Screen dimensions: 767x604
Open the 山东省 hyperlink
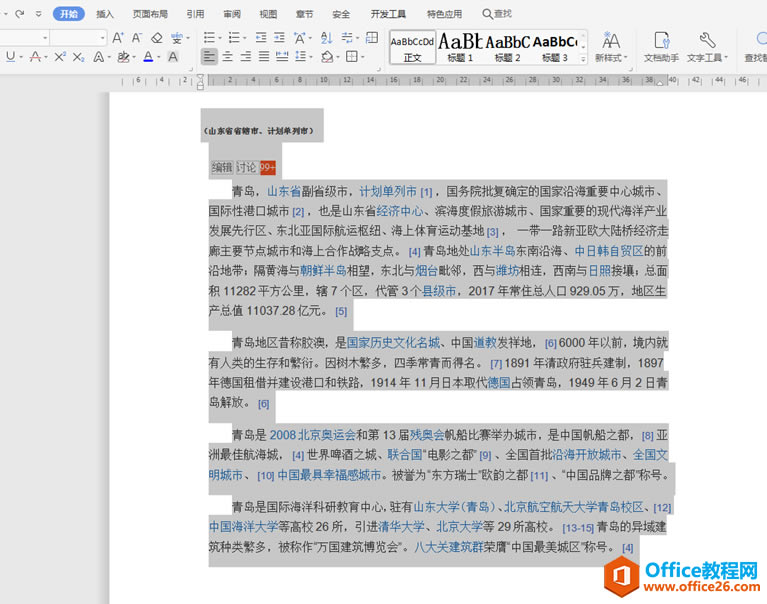[x=284, y=191]
